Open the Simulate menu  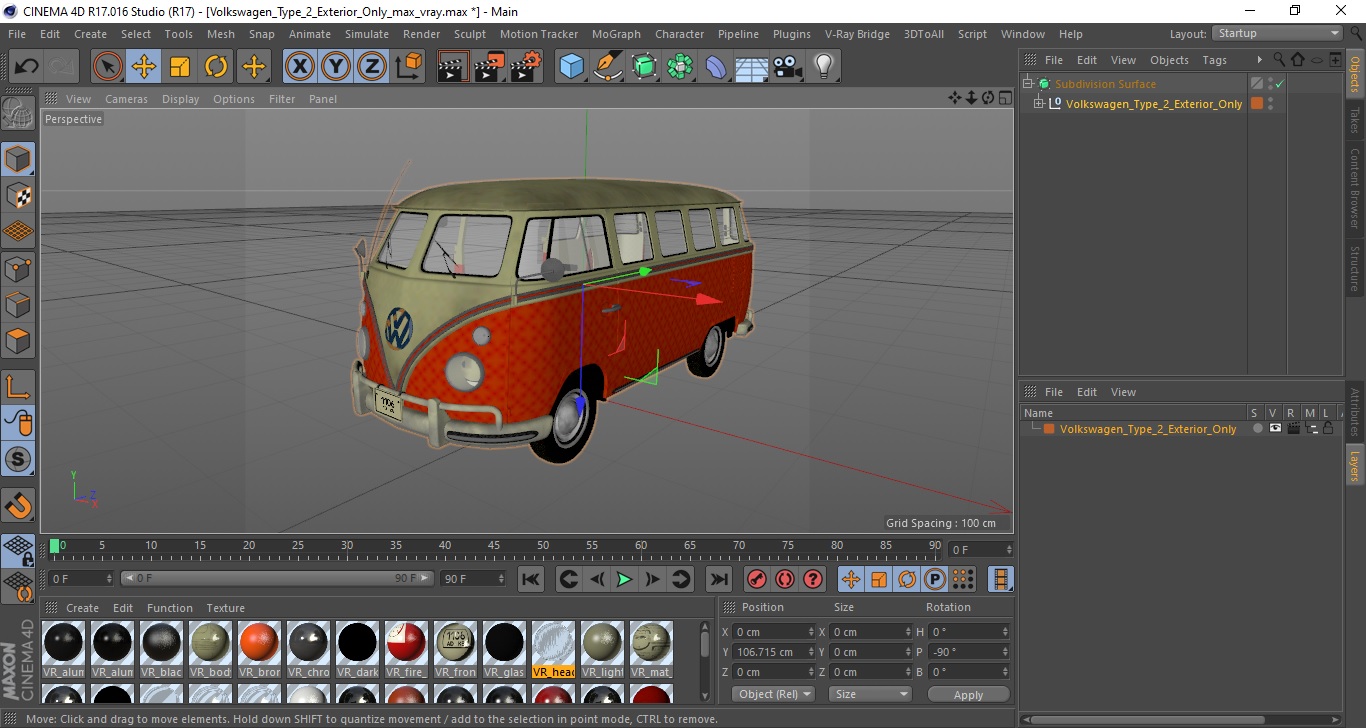(x=367, y=34)
